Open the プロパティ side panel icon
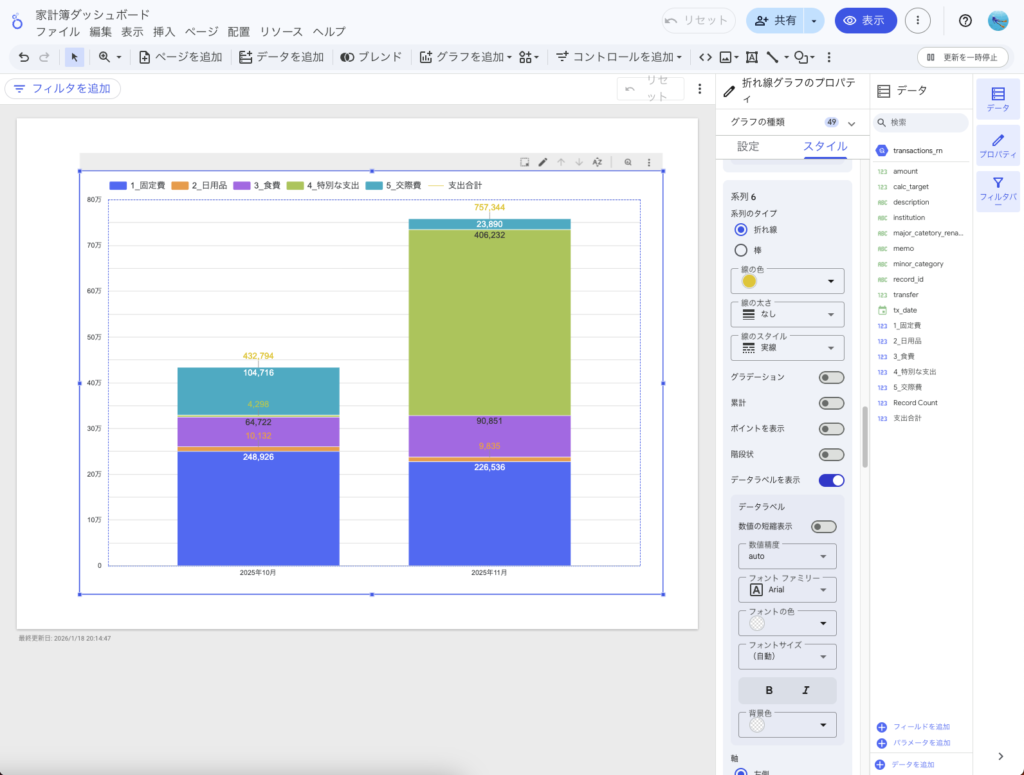The height and width of the screenshot is (775, 1024). 997,144
